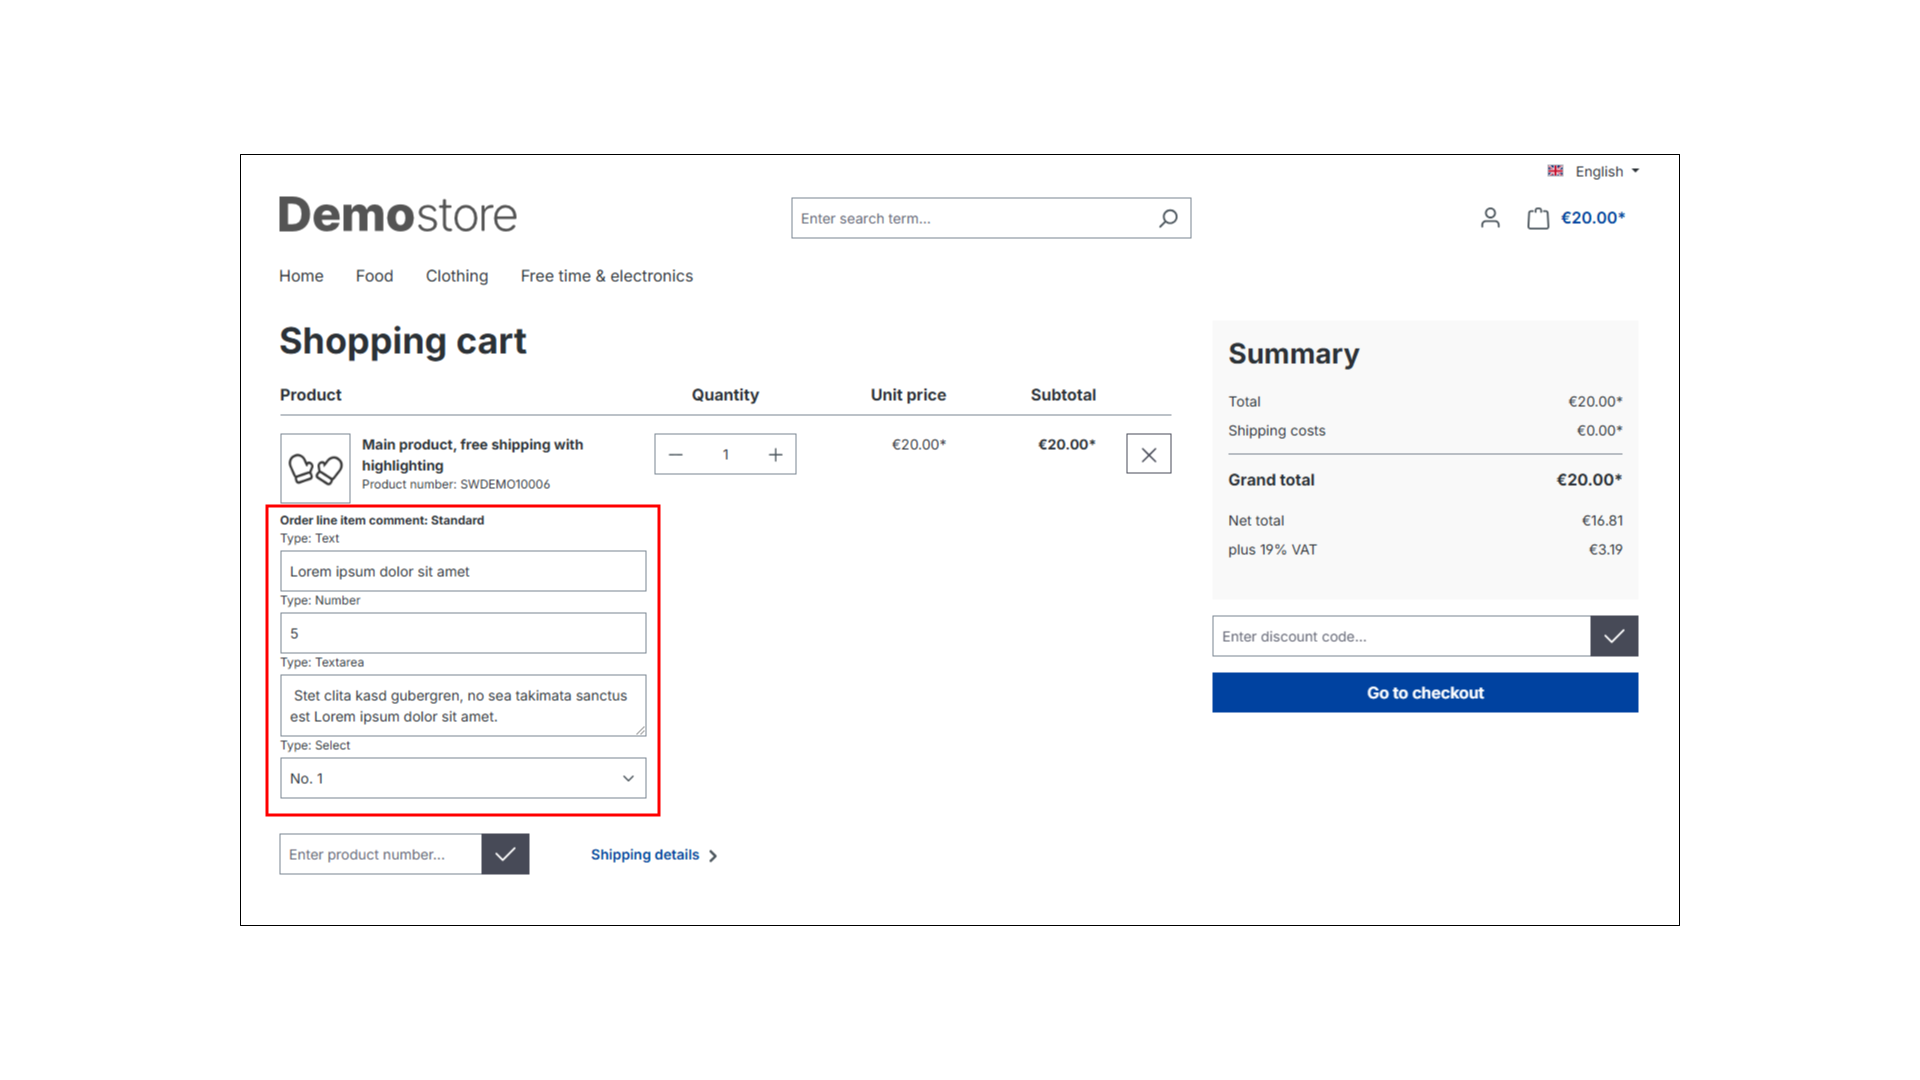The image size is (1920, 1080).
Task: Expand Shipping details link
Action: pyautogui.click(x=653, y=855)
